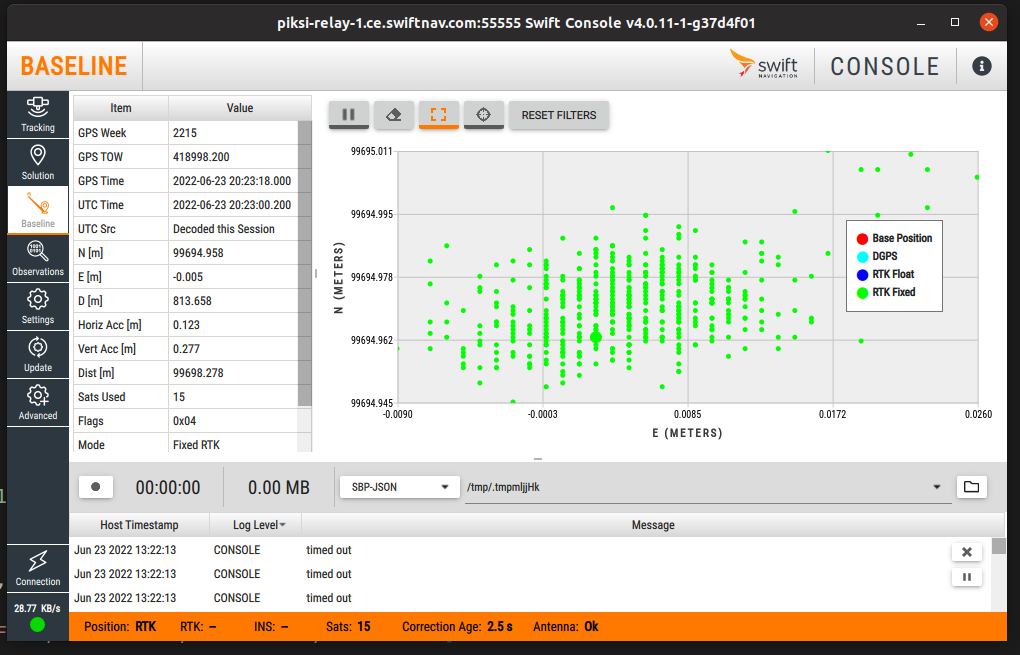Click the 28.77 KB/s data rate

pyautogui.click(x=37, y=609)
